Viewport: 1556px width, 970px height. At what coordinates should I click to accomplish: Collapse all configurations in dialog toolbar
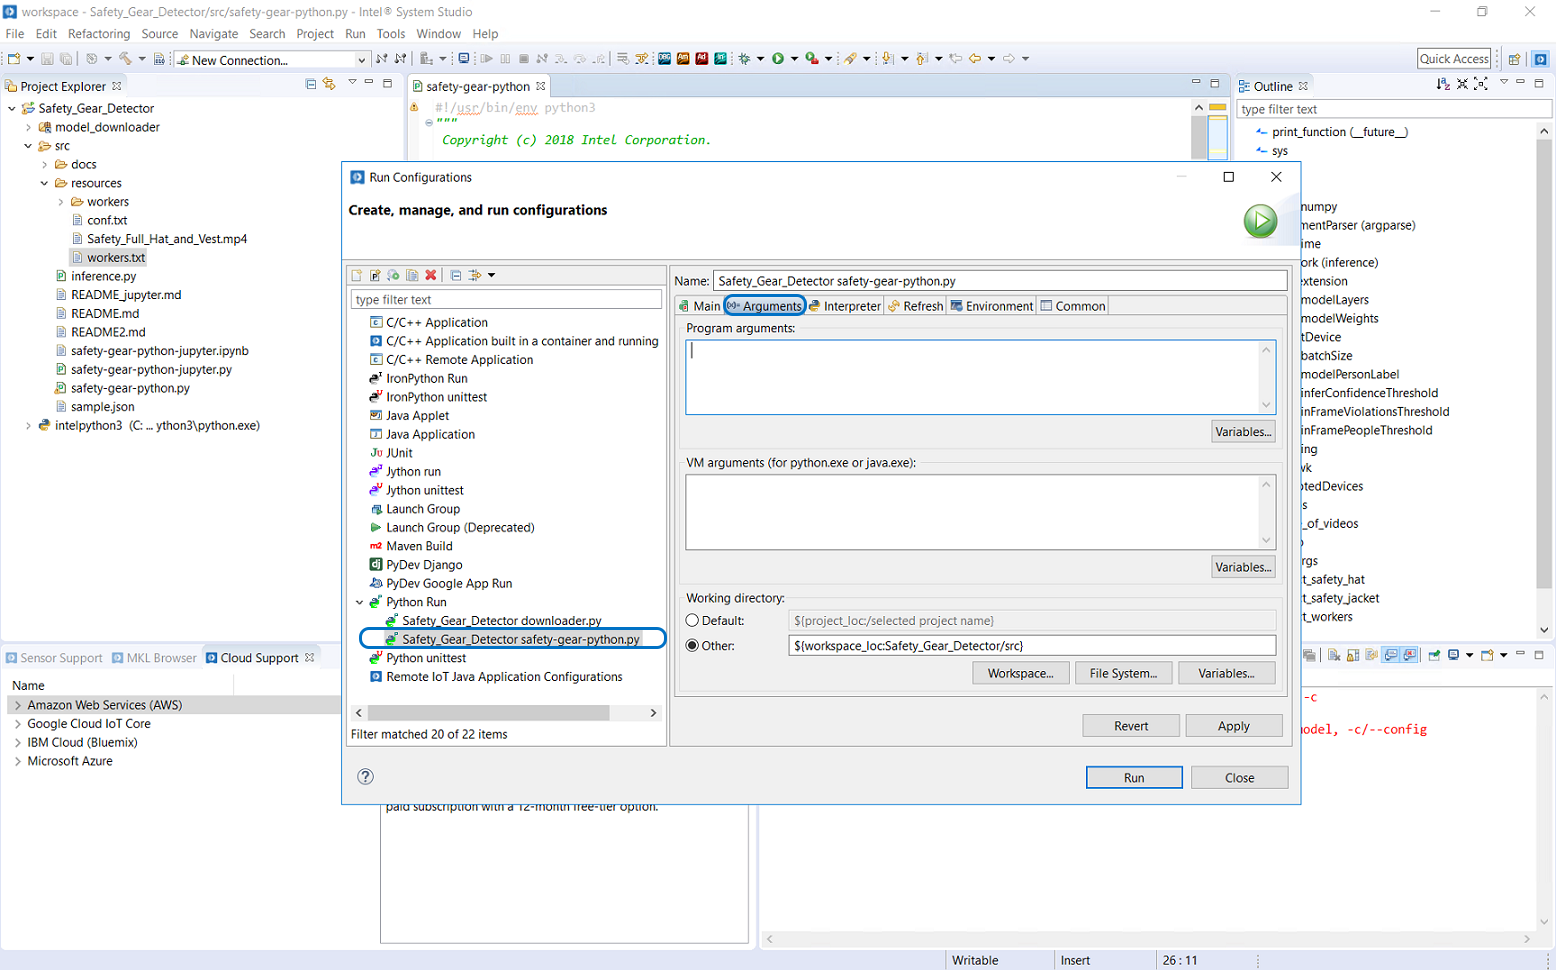[456, 275]
